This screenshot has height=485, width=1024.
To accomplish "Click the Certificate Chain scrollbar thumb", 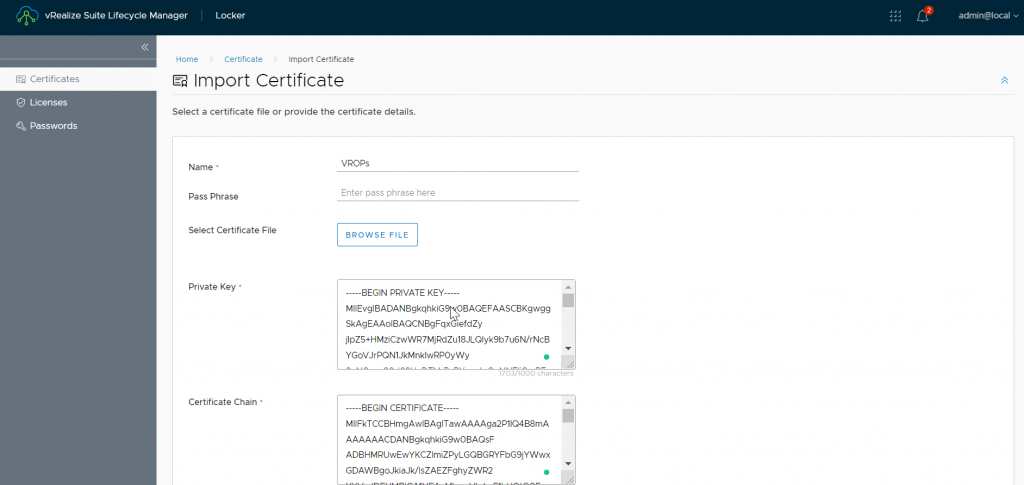I will tap(568, 415).
